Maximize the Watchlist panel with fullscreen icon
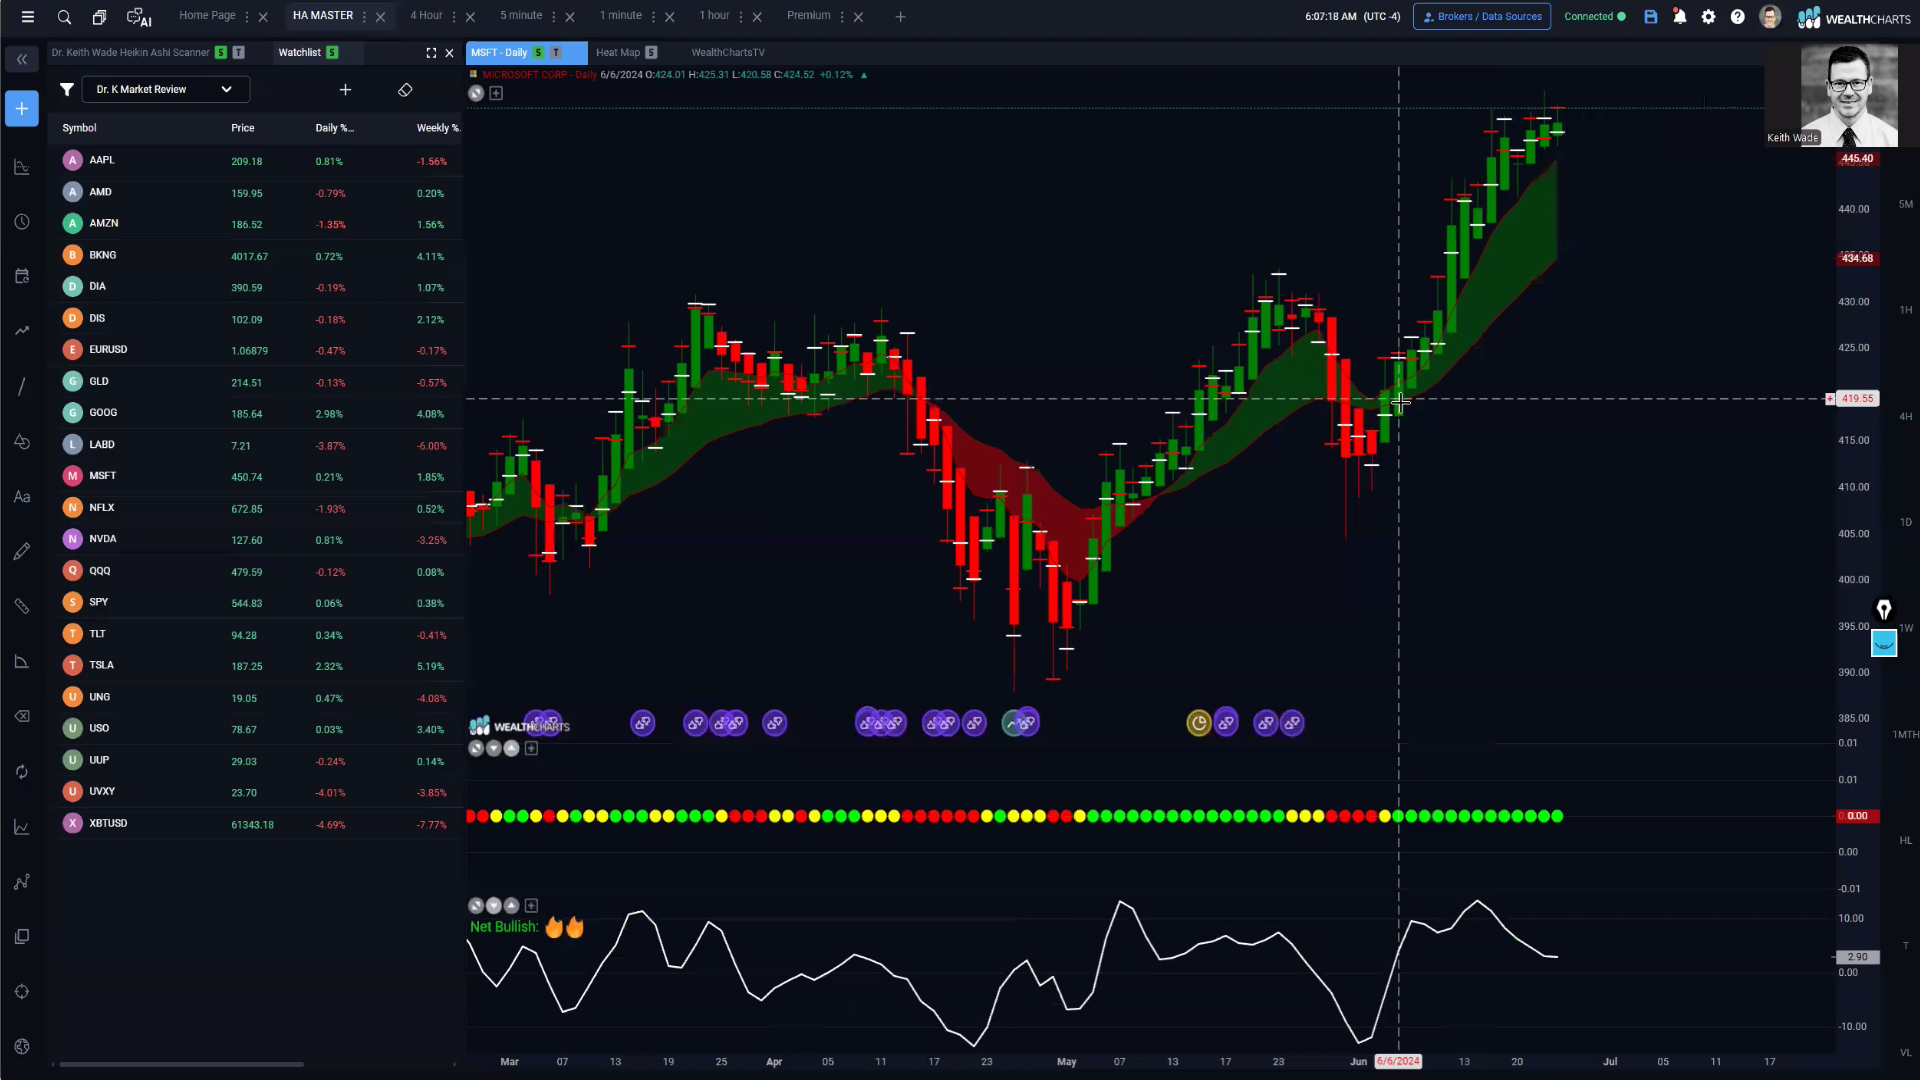The width and height of the screenshot is (1920, 1080). click(431, 53)
